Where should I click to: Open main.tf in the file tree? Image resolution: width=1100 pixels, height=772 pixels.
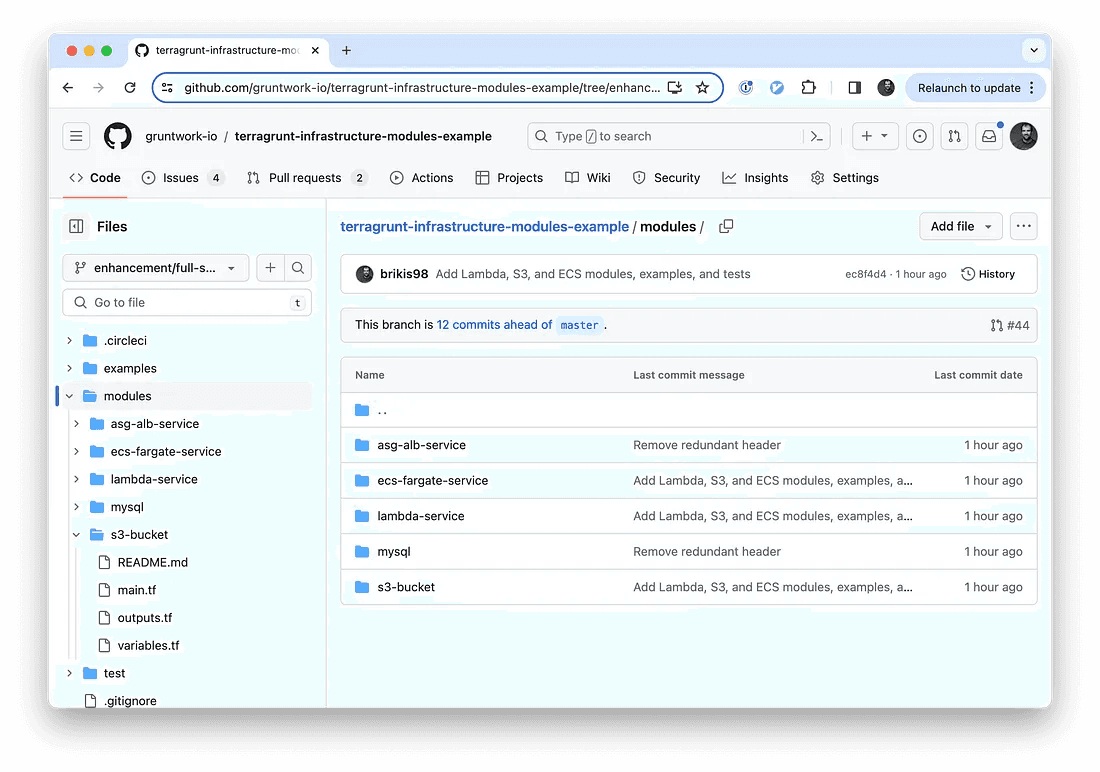pos(137,590)
